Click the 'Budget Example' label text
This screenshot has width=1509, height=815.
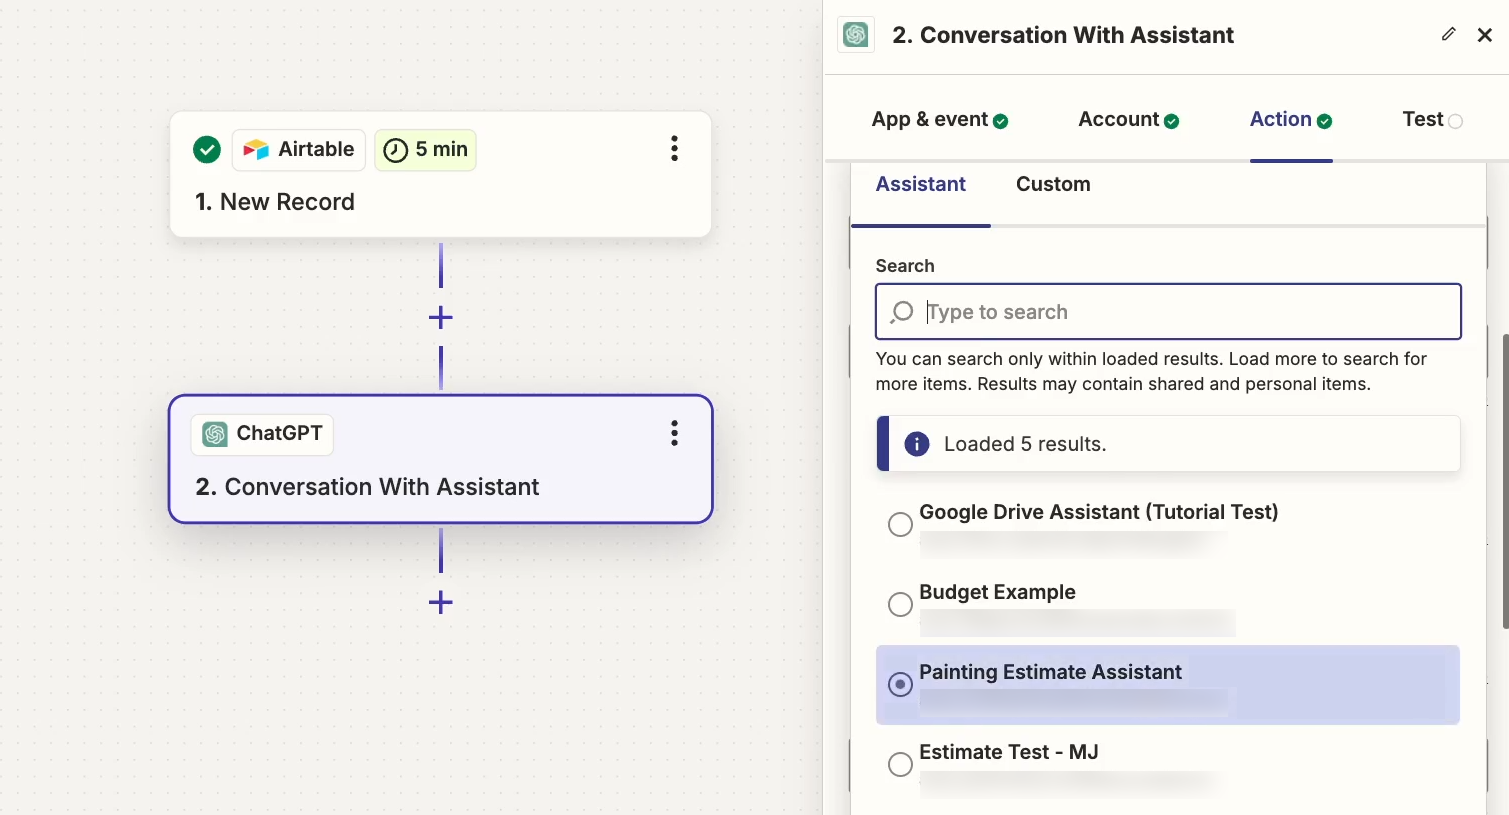[997, 592]
